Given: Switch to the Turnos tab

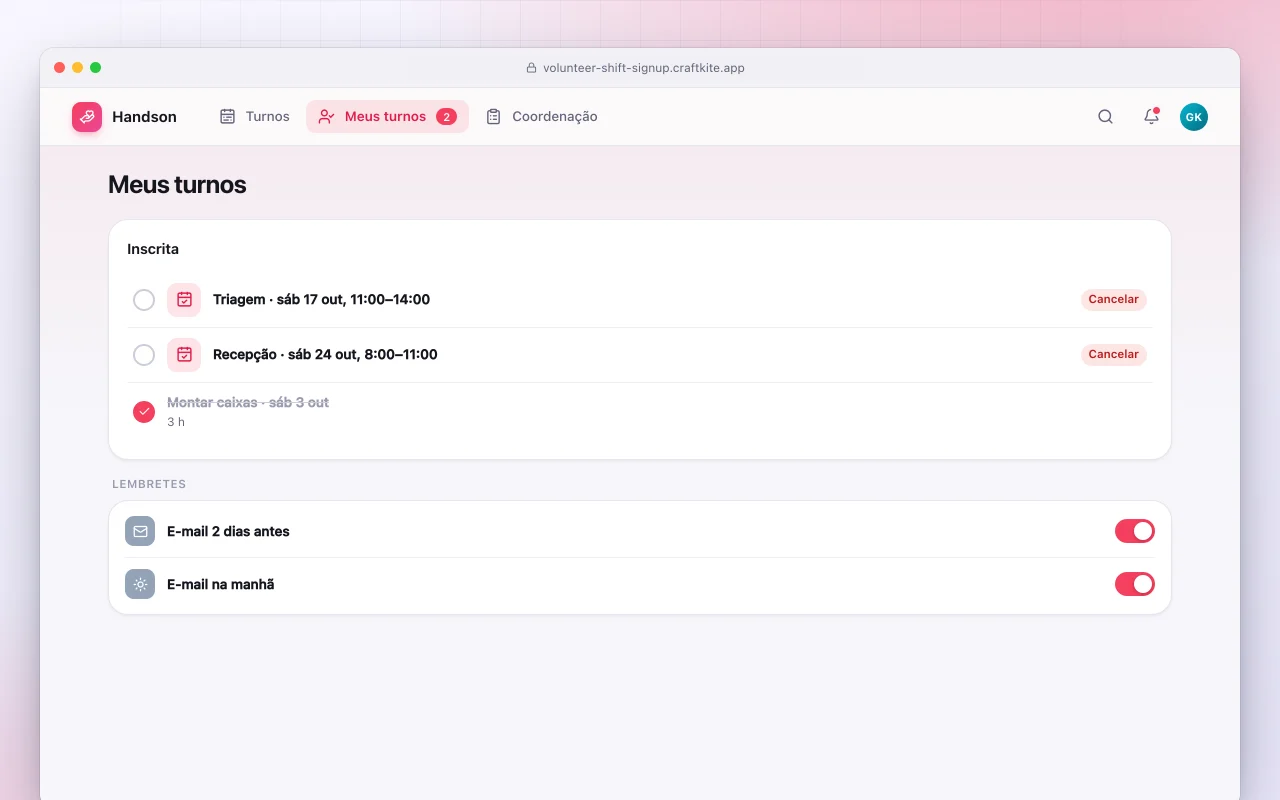Looking at the screenshot, I should (254, 117).
